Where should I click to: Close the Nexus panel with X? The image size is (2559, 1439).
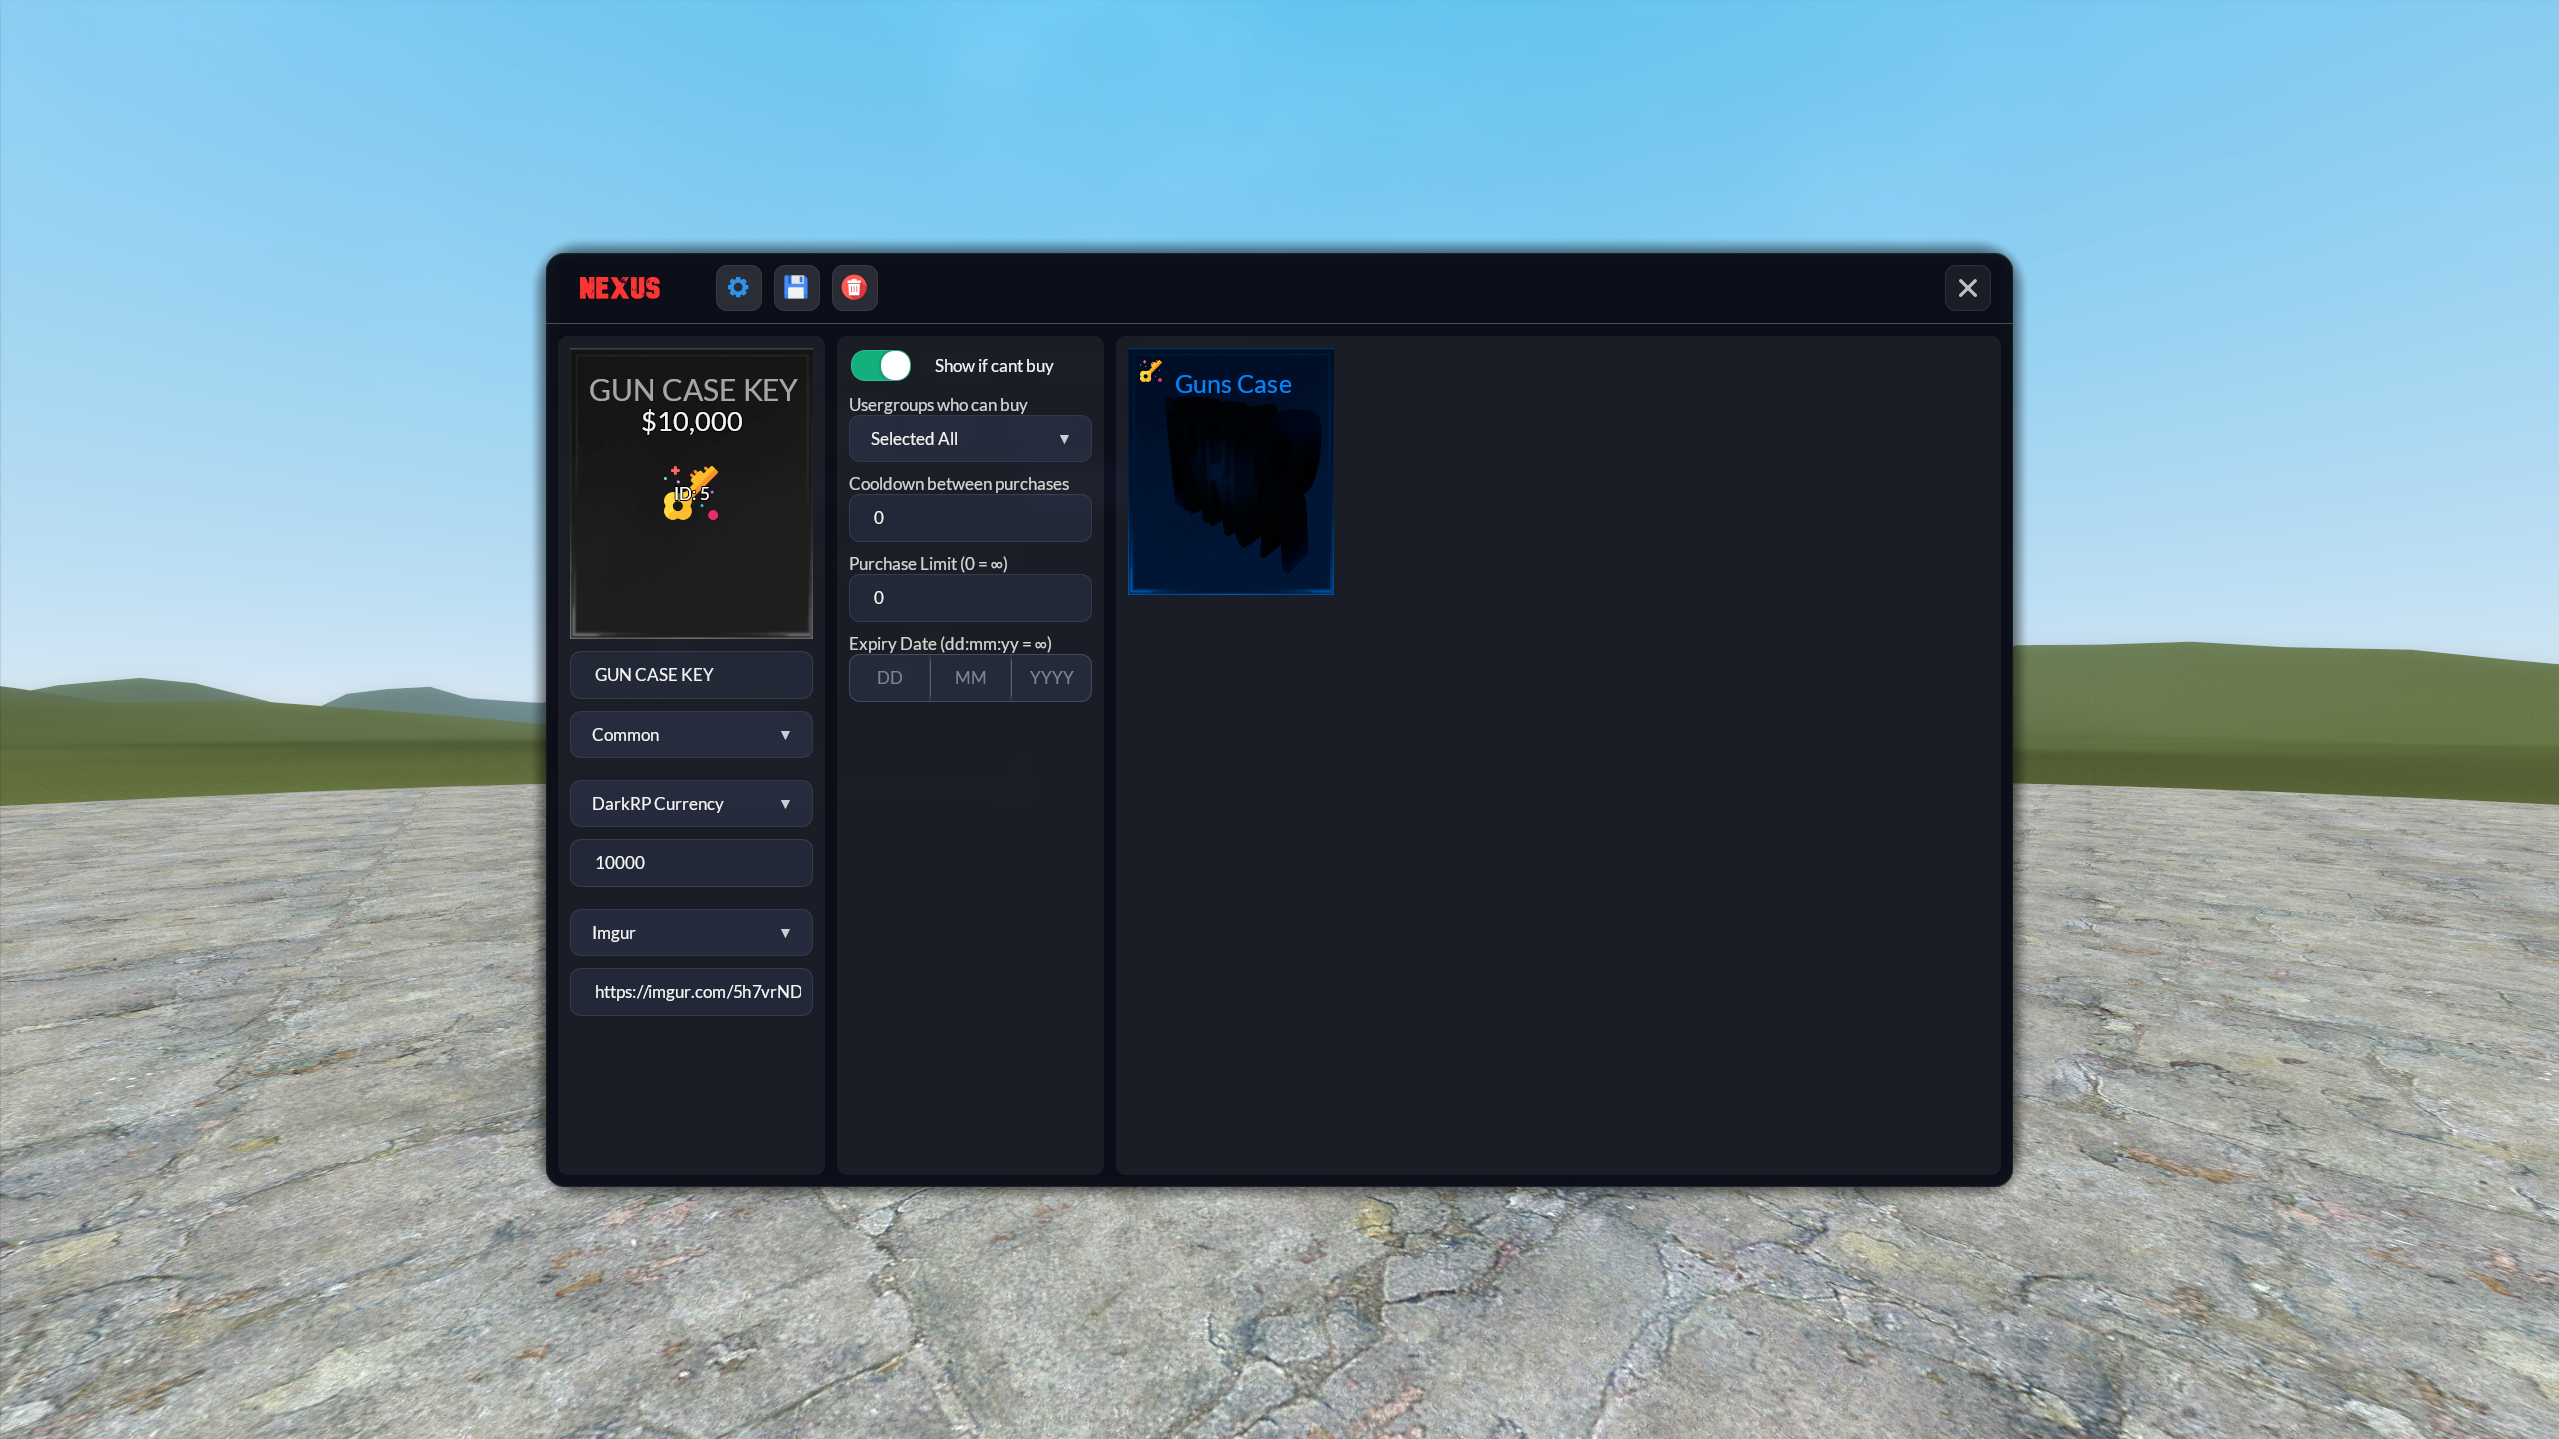click(1967, 288)
